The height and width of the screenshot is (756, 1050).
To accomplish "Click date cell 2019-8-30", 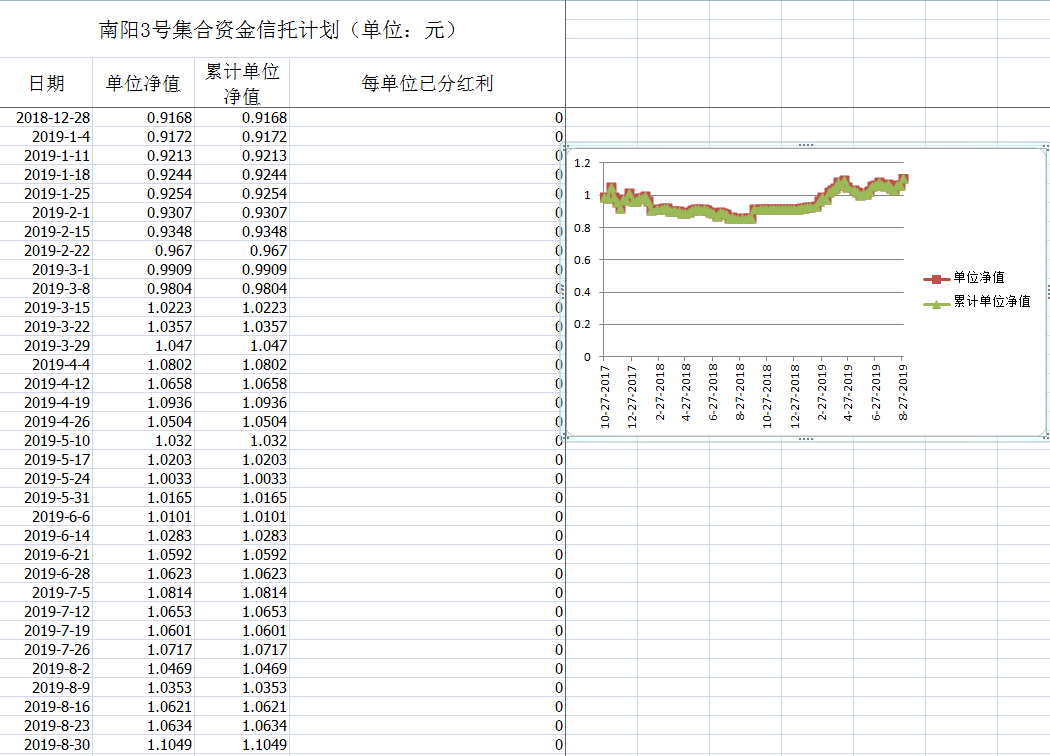I will coord(46,745).
